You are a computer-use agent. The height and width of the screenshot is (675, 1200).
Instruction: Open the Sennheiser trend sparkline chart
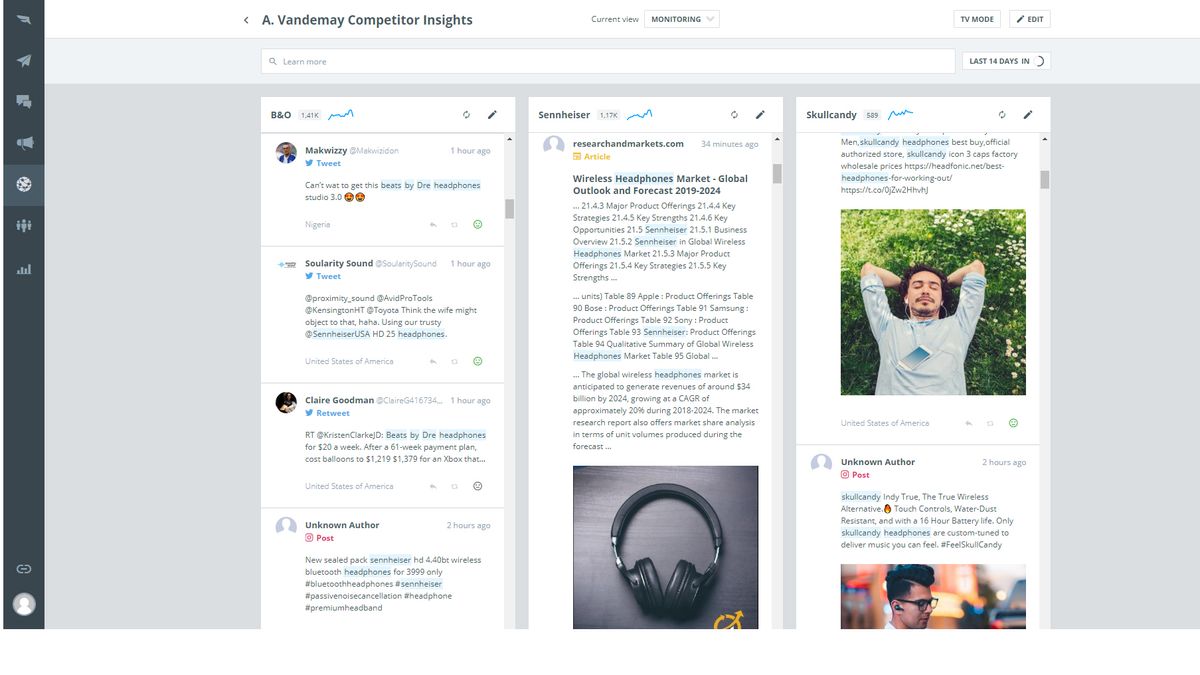tap(640, 115)
